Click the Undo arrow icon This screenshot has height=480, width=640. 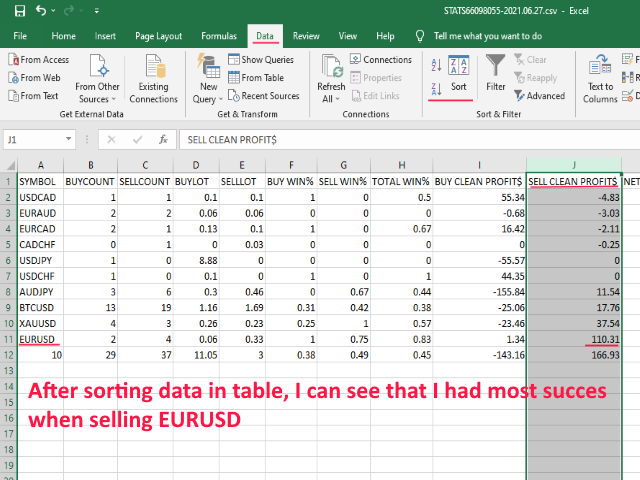tap(41, 10)
